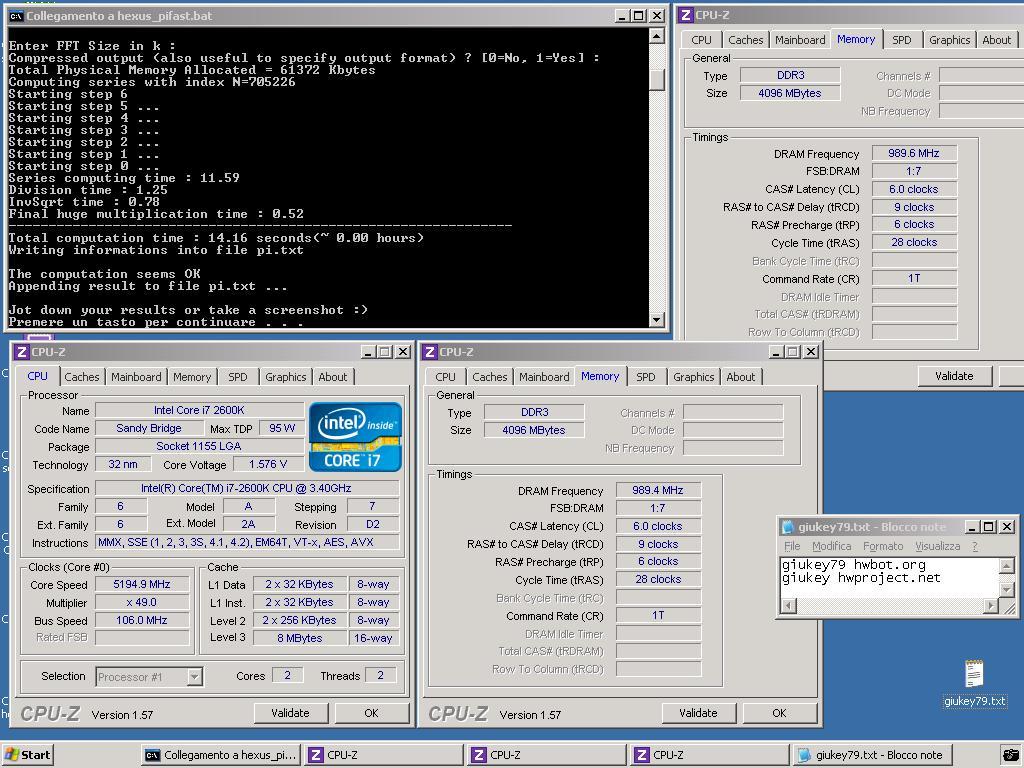The width and height of the screenshot is (1024, 768).
Task: Click the Core Speed value 5194.9 MHz
Action: [x=142, y=584]
